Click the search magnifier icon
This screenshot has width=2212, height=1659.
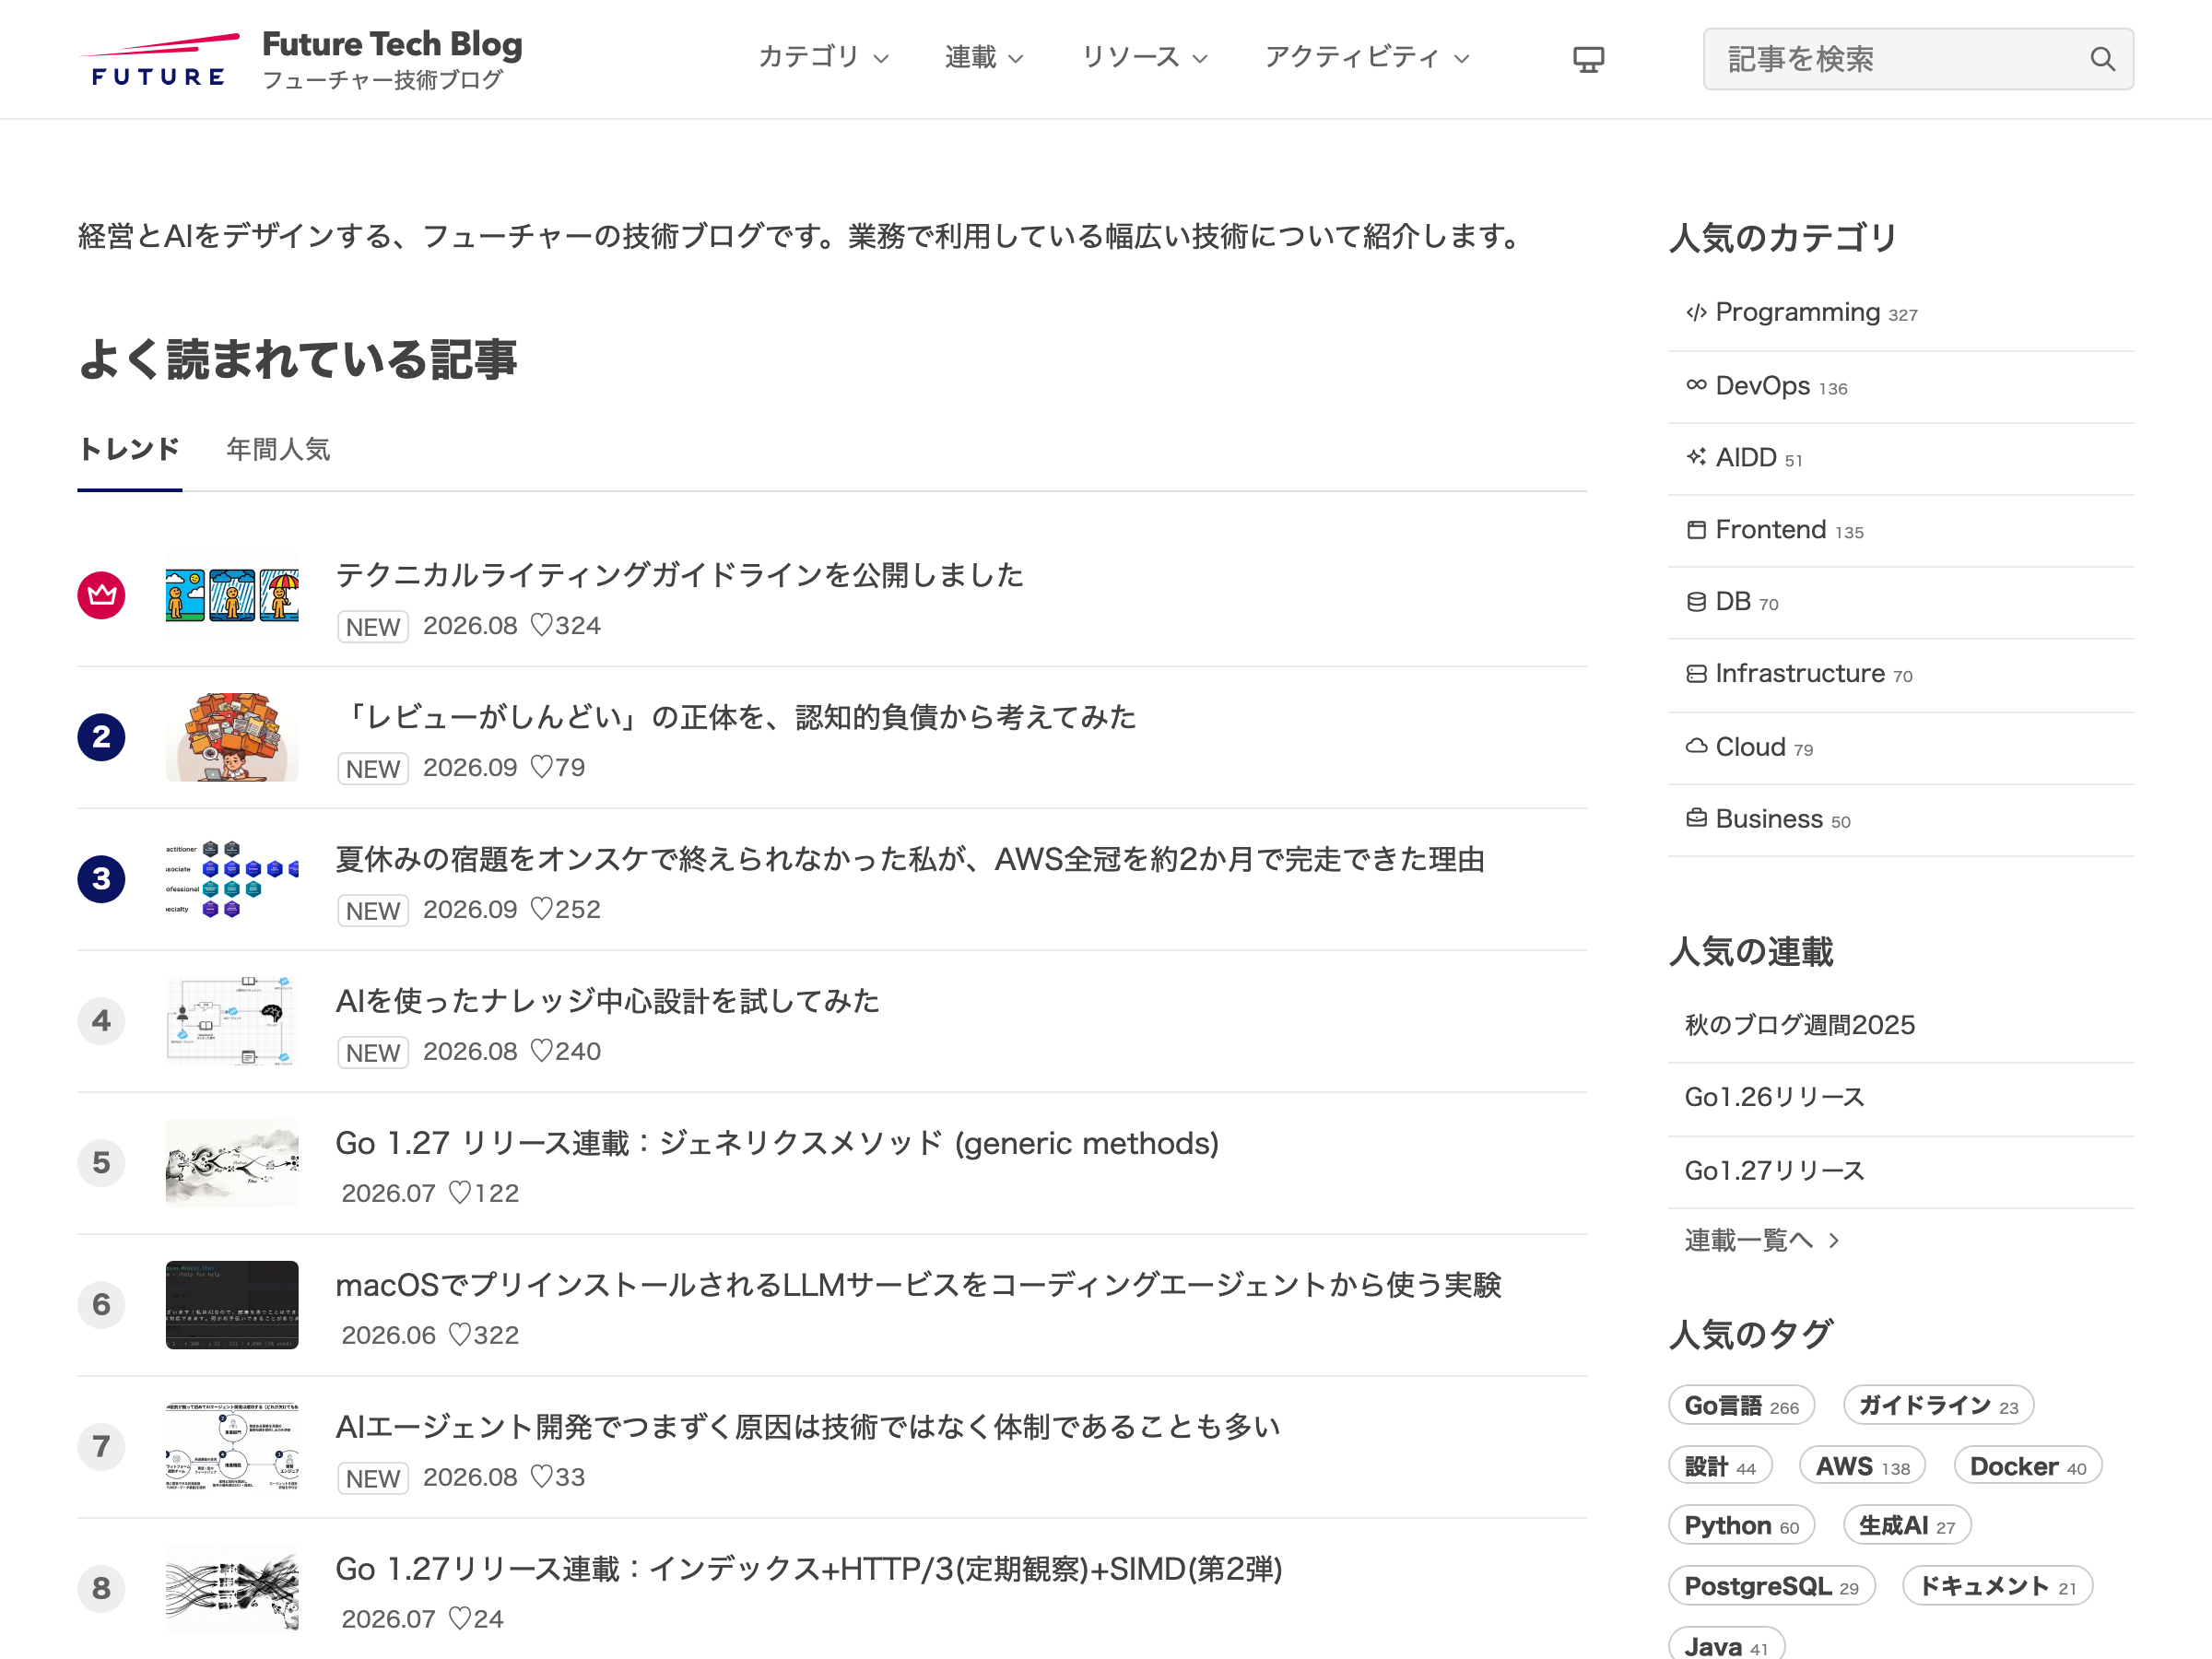[2102, 59]
